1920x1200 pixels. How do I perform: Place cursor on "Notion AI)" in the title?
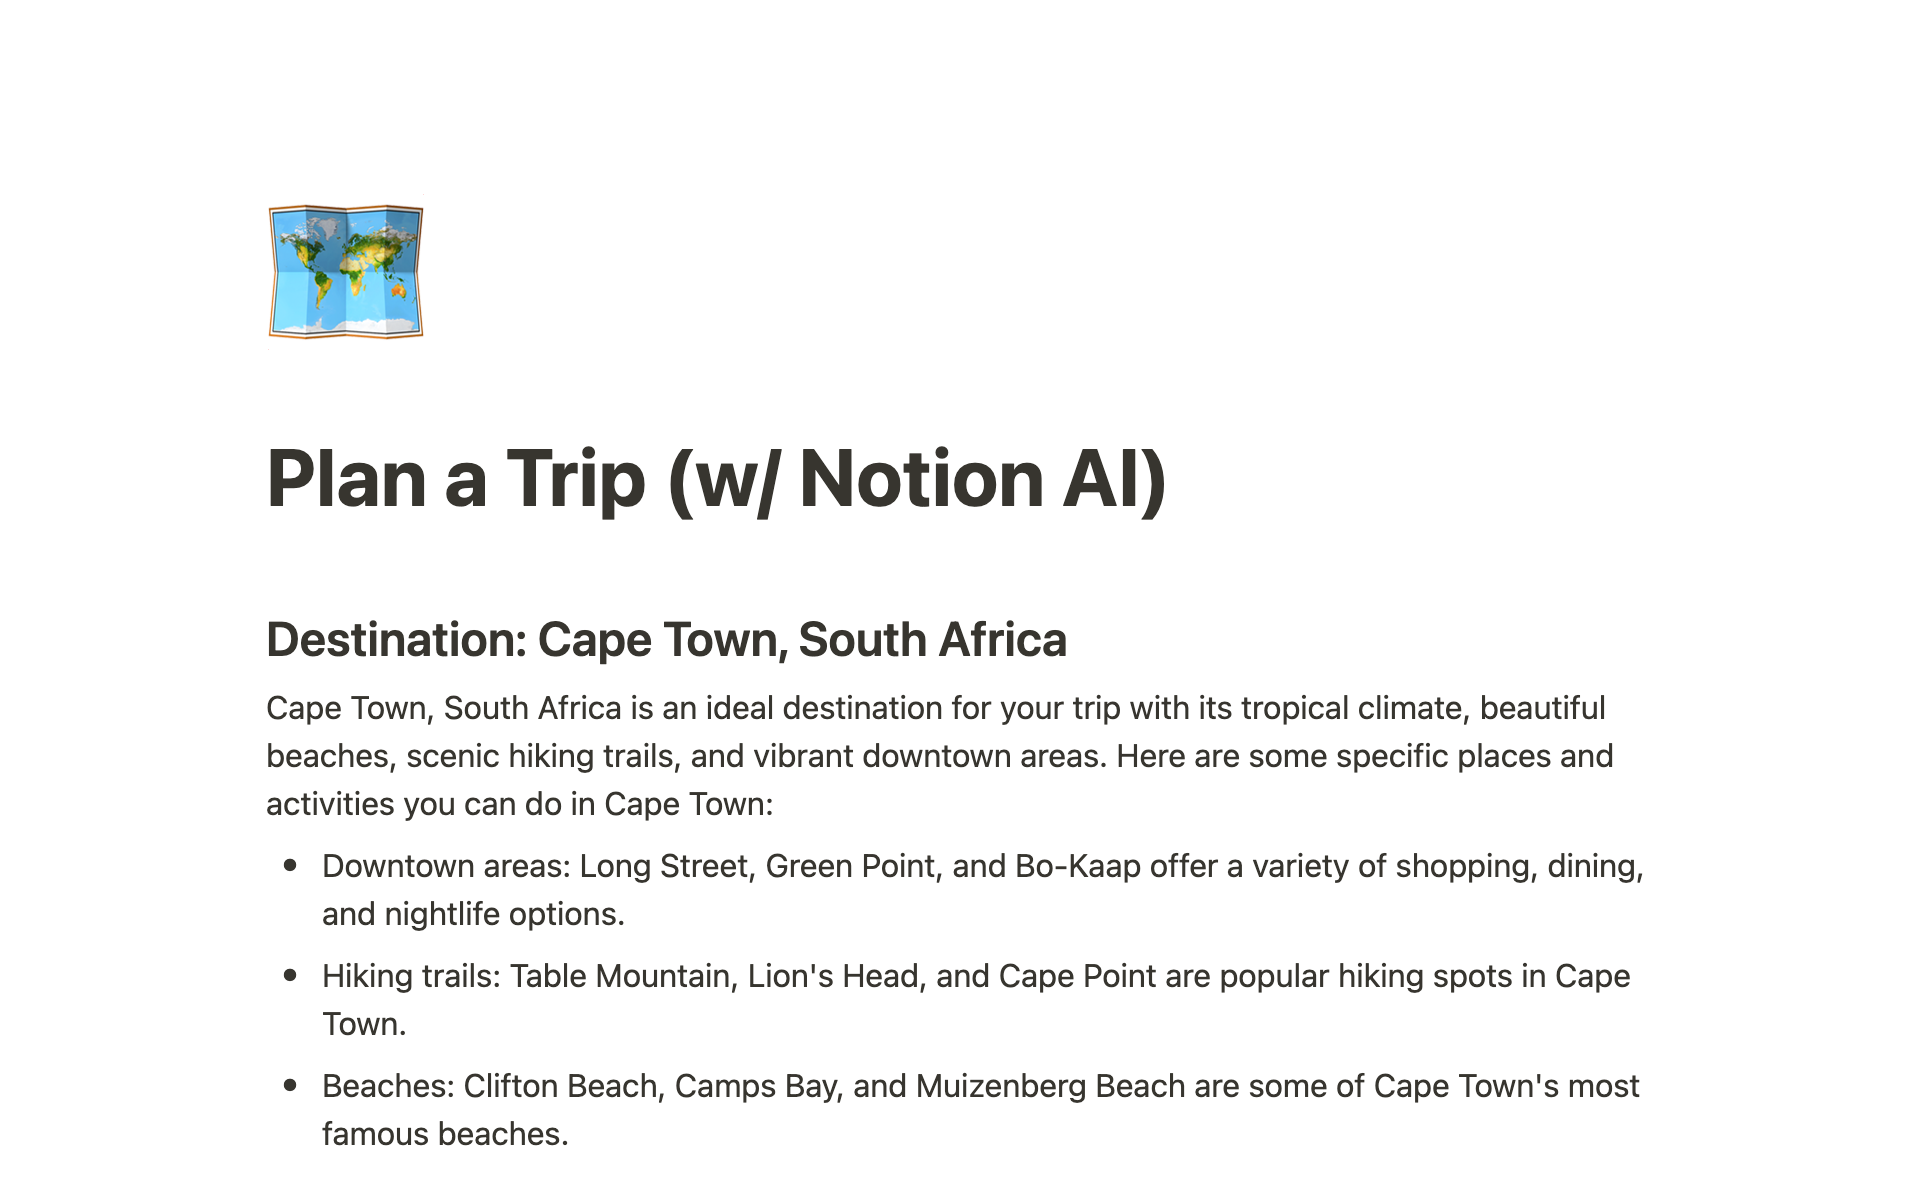coord(982,479)
